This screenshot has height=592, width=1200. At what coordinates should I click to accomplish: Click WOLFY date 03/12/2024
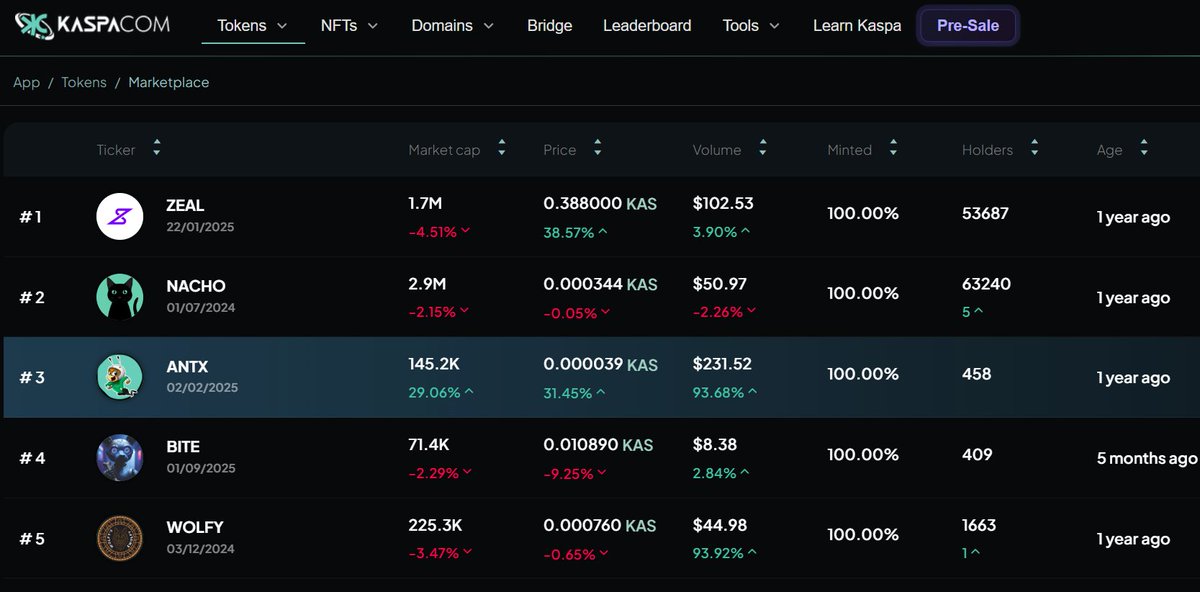point(201,548)
